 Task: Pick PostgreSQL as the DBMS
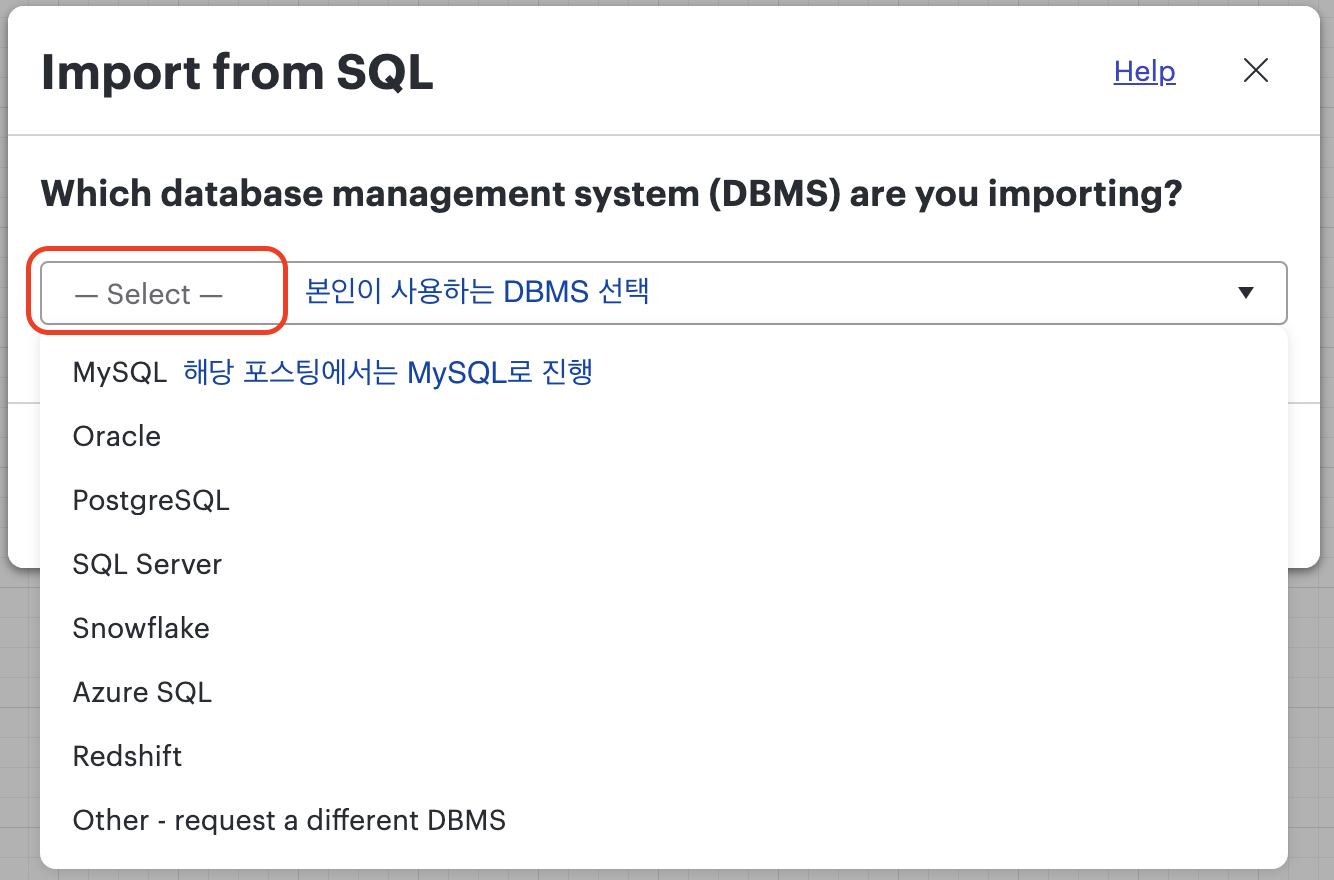[x=663, y=500]
